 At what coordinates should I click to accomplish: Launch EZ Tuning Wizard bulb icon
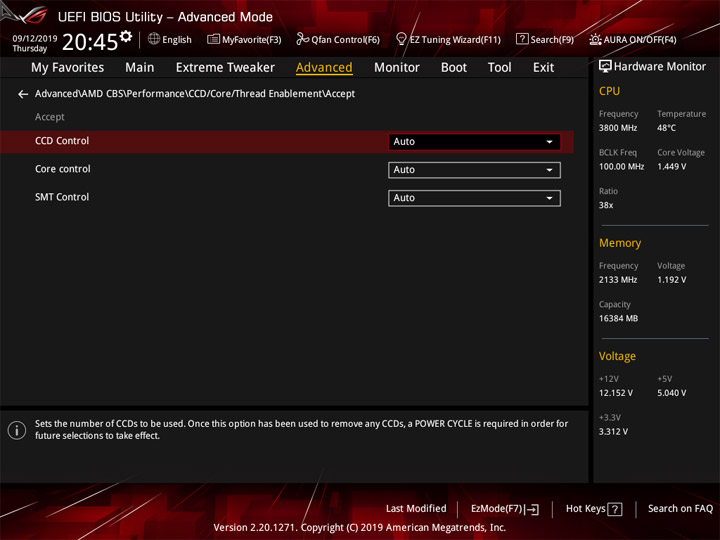tap(401, 39)
